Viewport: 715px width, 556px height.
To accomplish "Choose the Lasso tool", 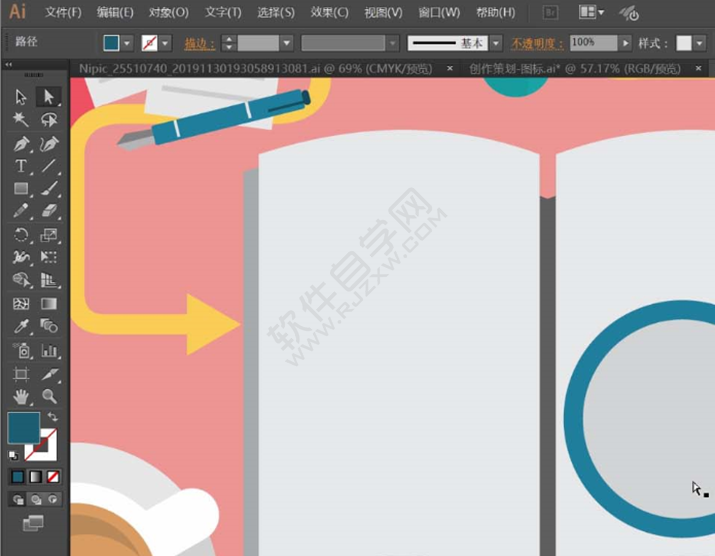I will click(x=48, y=120).
